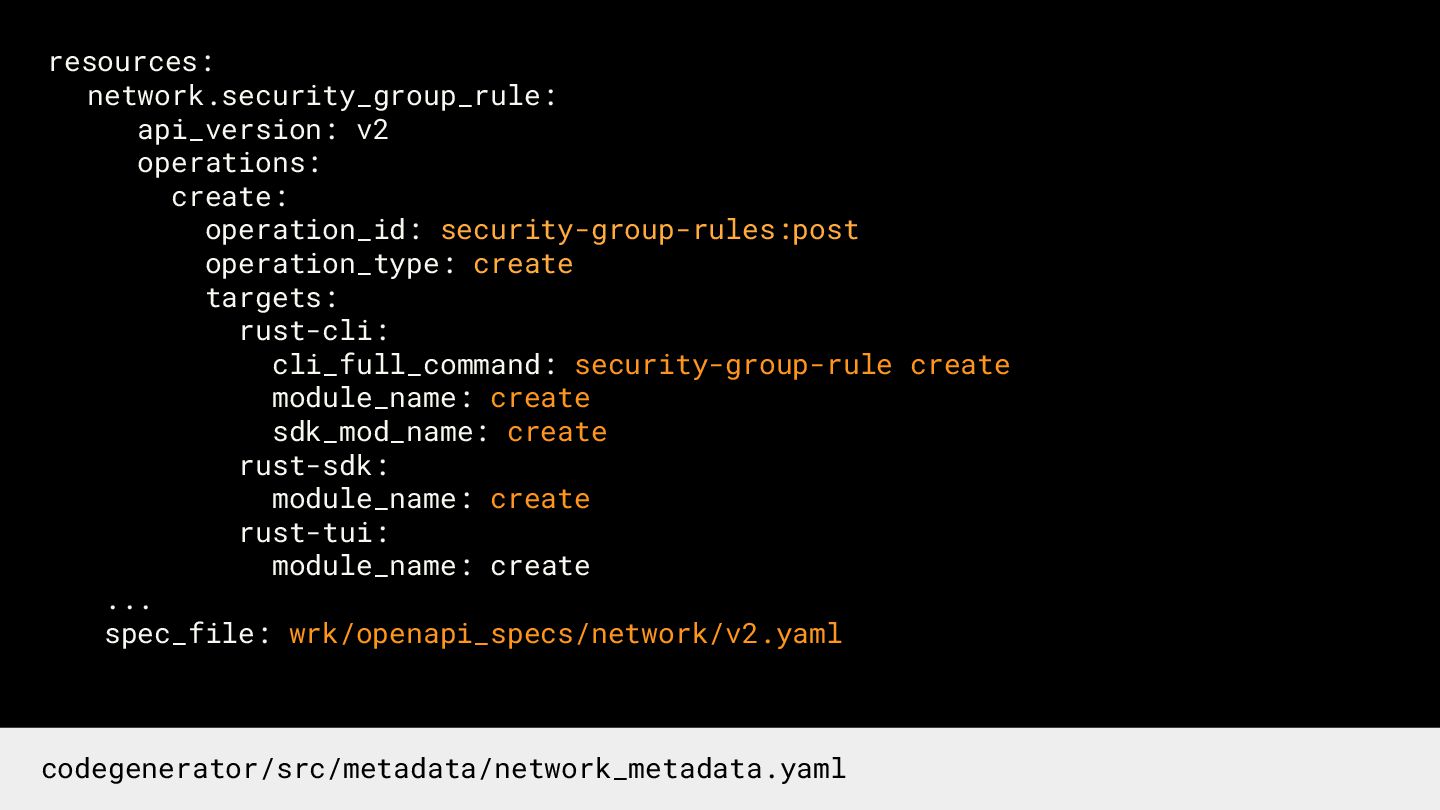Select the api_version v2 value

click(x=372, y=130)
